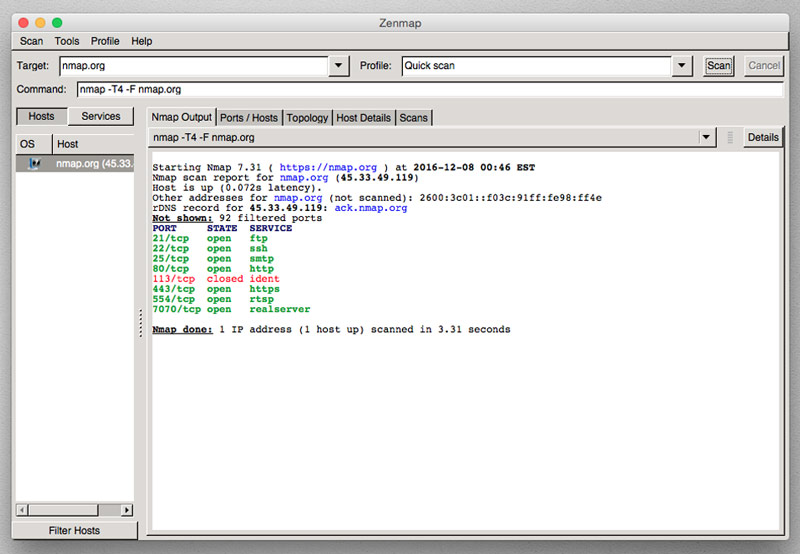Toggle the Hosts view button
Image resolution: width=800 pixels, height=554 pixels.
pyautogui.click(x=41, y=116)
